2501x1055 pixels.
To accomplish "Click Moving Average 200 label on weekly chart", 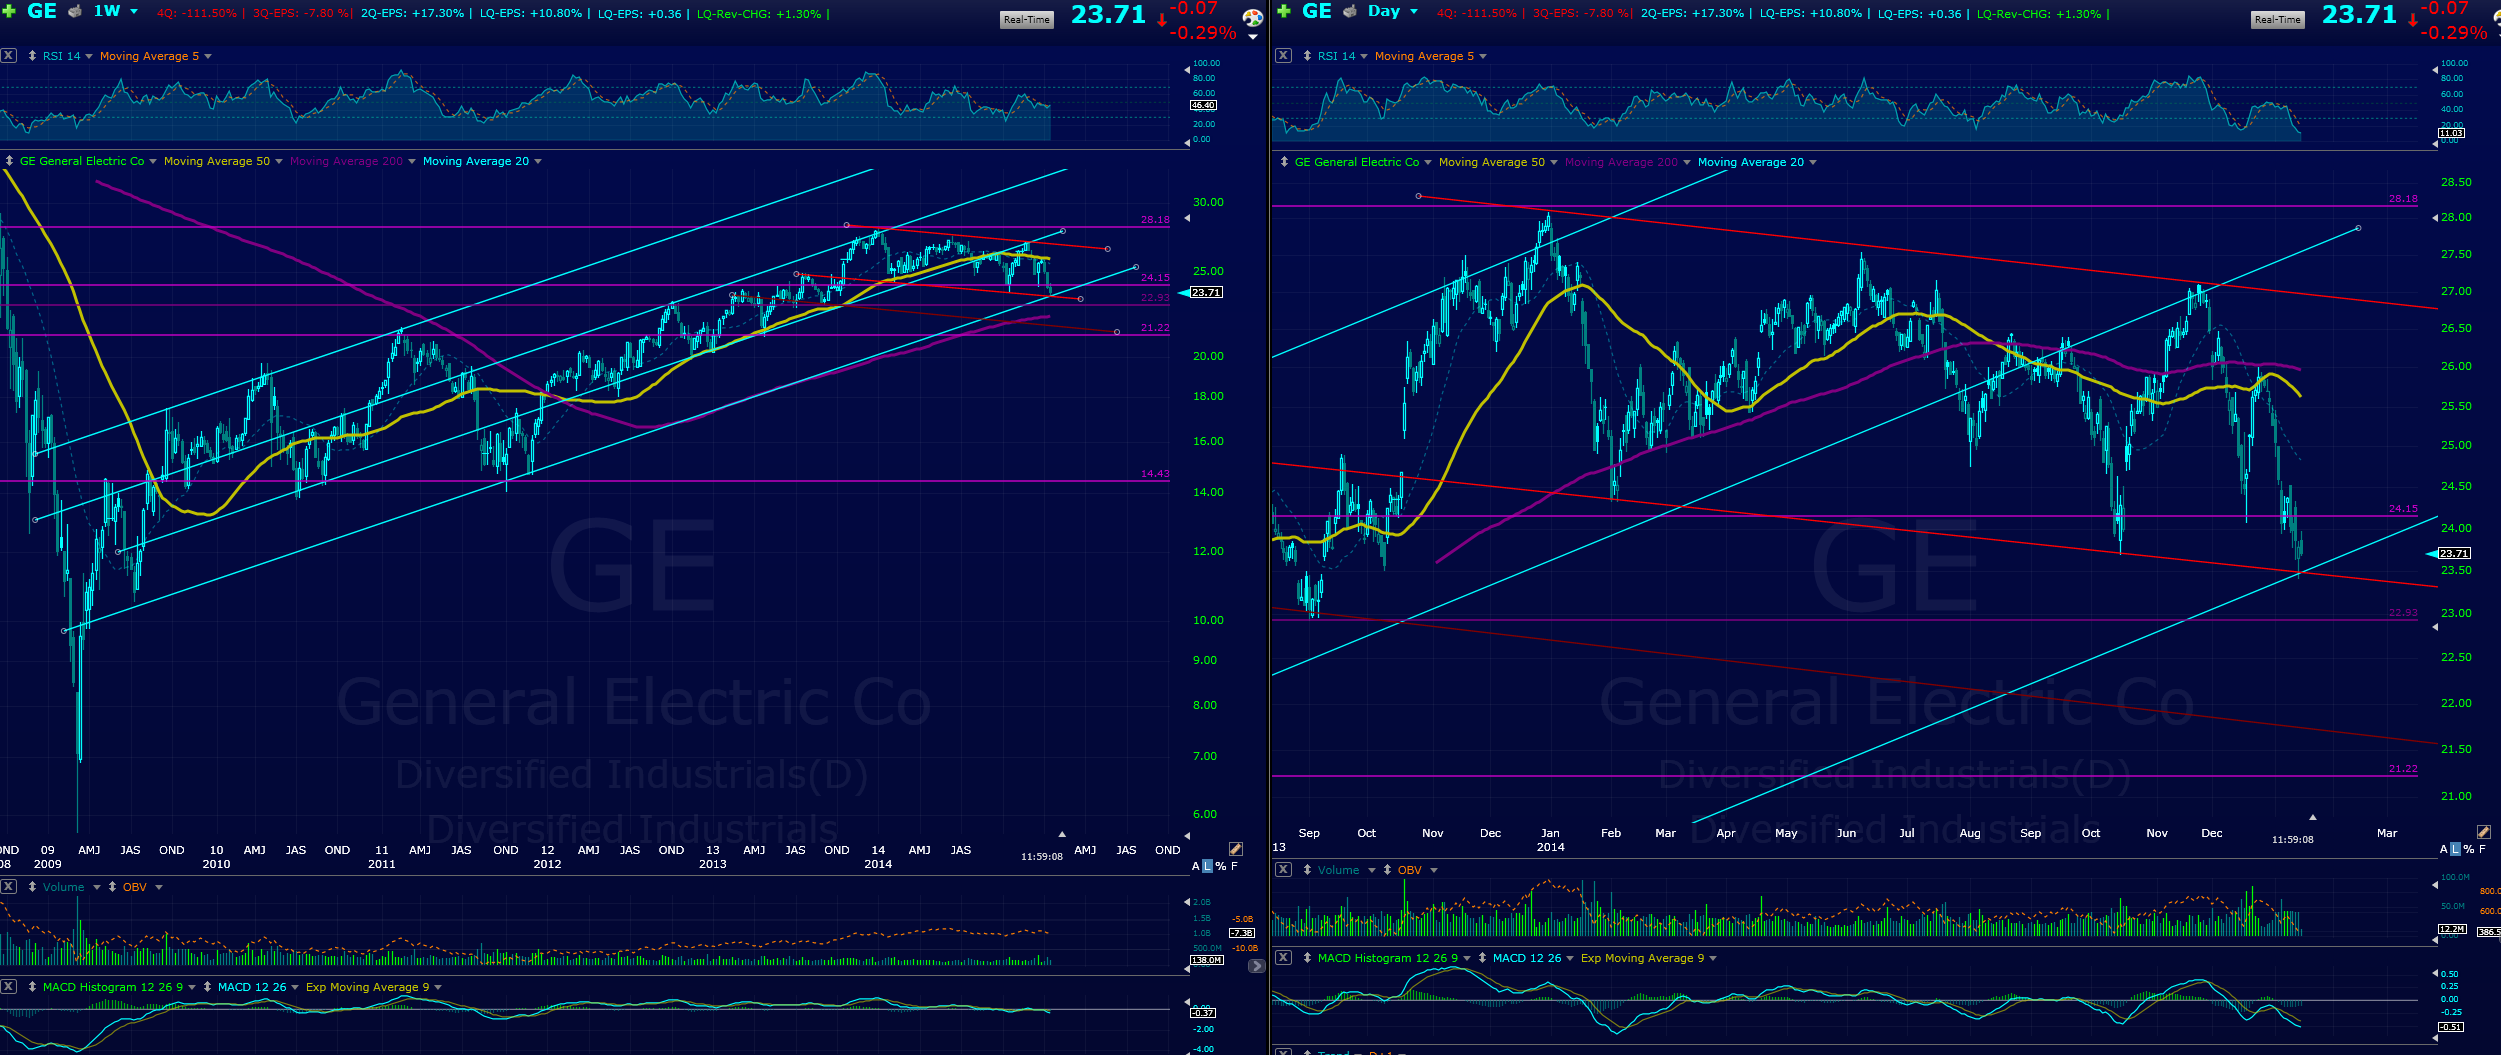I will tap(346, 161).
